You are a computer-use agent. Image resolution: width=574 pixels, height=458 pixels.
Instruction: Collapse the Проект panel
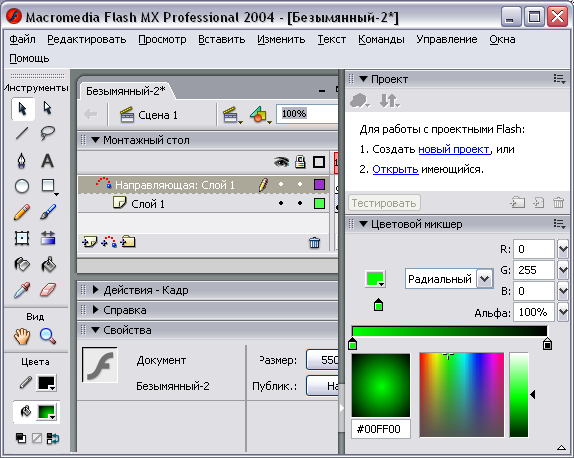363,79
